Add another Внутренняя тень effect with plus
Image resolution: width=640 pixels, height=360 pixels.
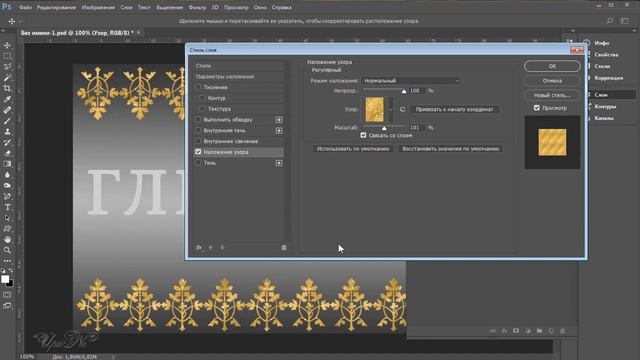point(279,131)
